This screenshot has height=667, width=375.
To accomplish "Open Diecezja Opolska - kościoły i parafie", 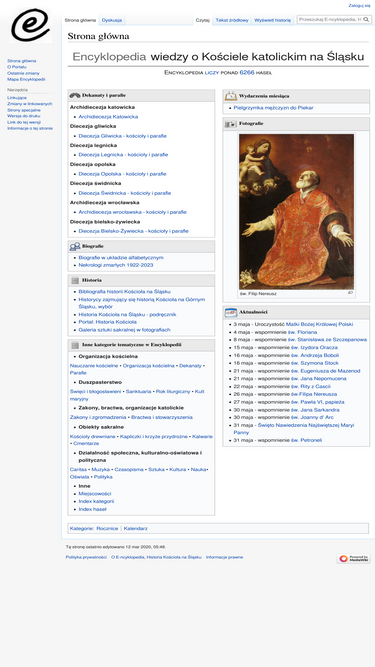I will point(122,174).
